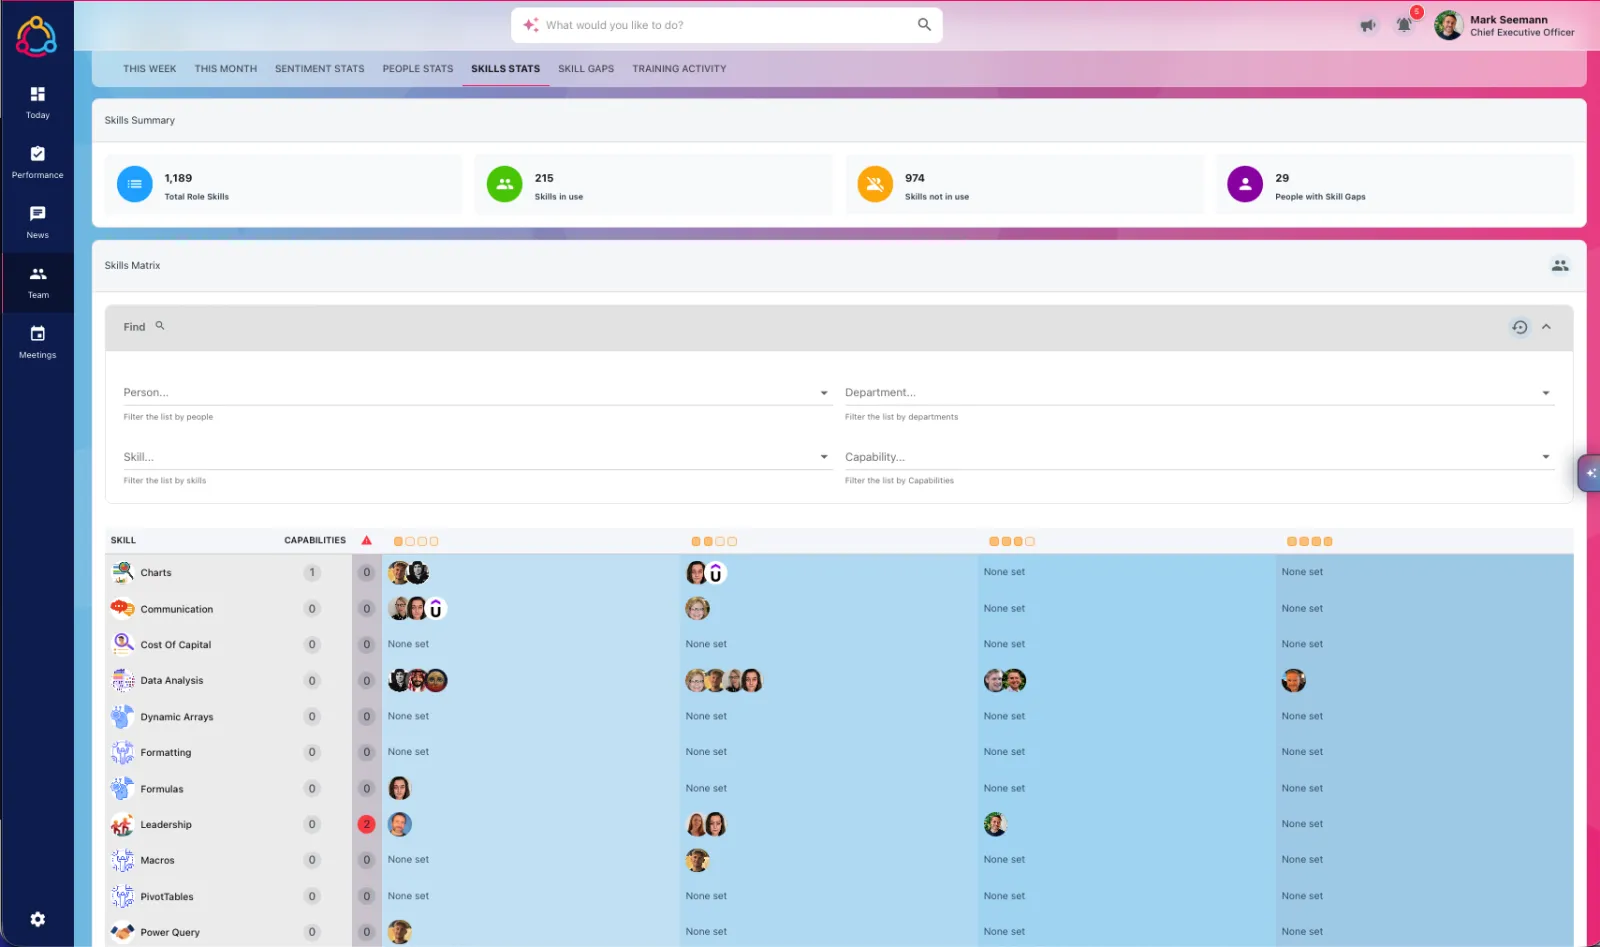Click the green Skills in use icon
Screen dimensions: 1600x947
tap(505, 184)
